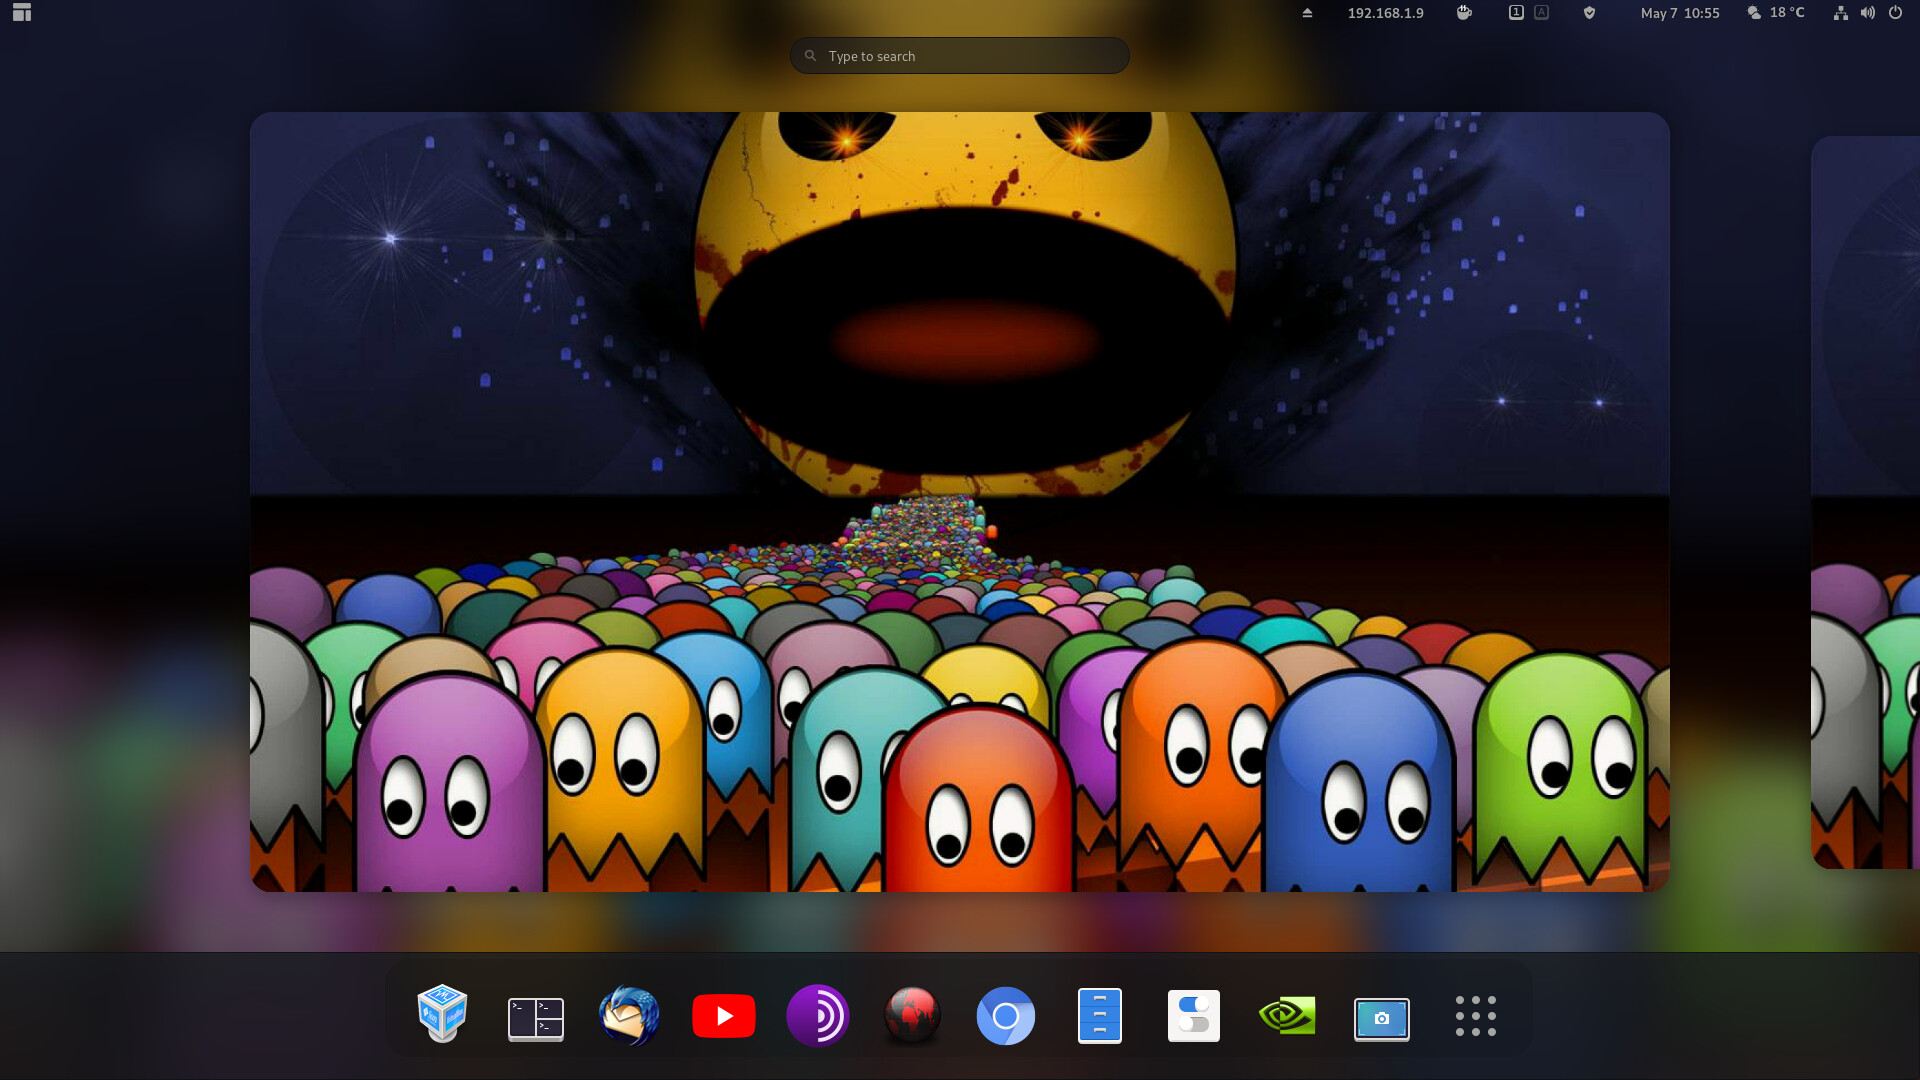Open Thunderbird mail client
The height and width of the screenshot is (1080, 1920).
[x=629, y=1016]
